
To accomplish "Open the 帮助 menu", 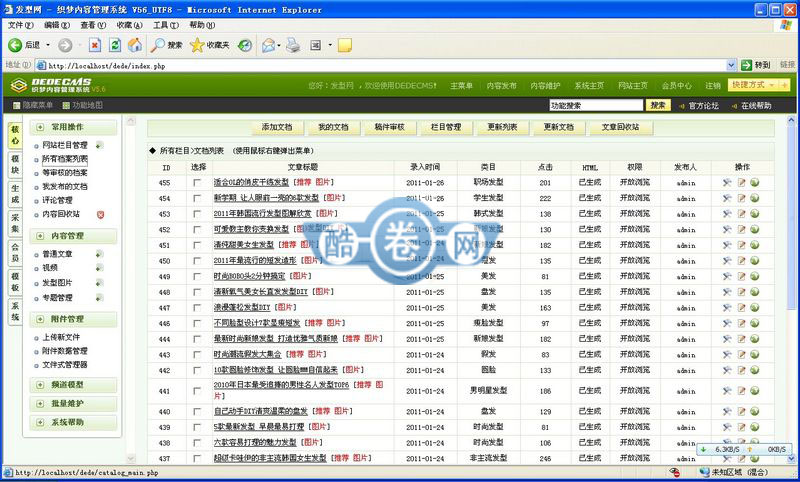I will pyautogui.click(x=202, y=25).
